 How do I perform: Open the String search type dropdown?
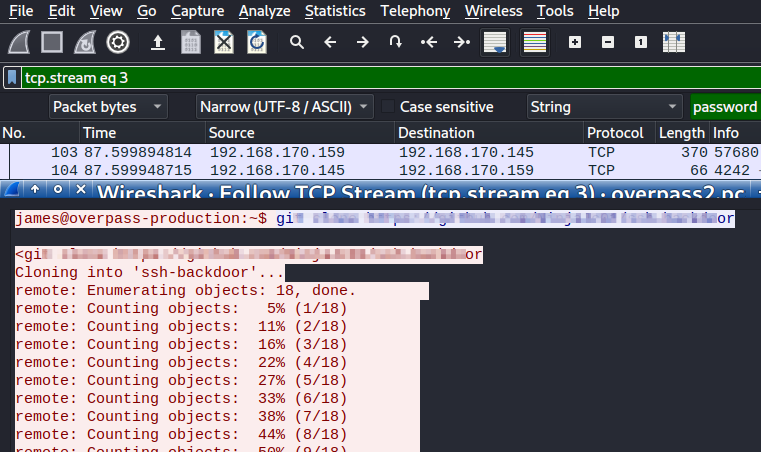pyautogui.click(x=604, y=107)
